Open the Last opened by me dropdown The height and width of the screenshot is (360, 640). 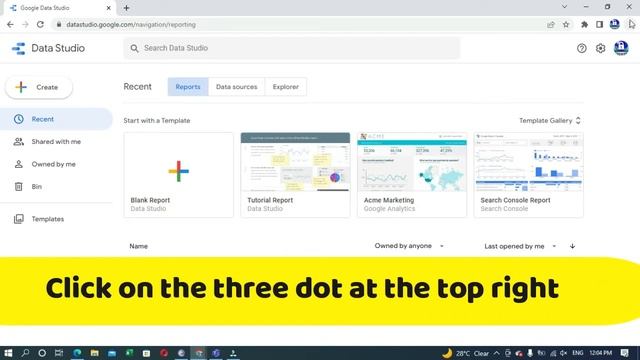520,246
